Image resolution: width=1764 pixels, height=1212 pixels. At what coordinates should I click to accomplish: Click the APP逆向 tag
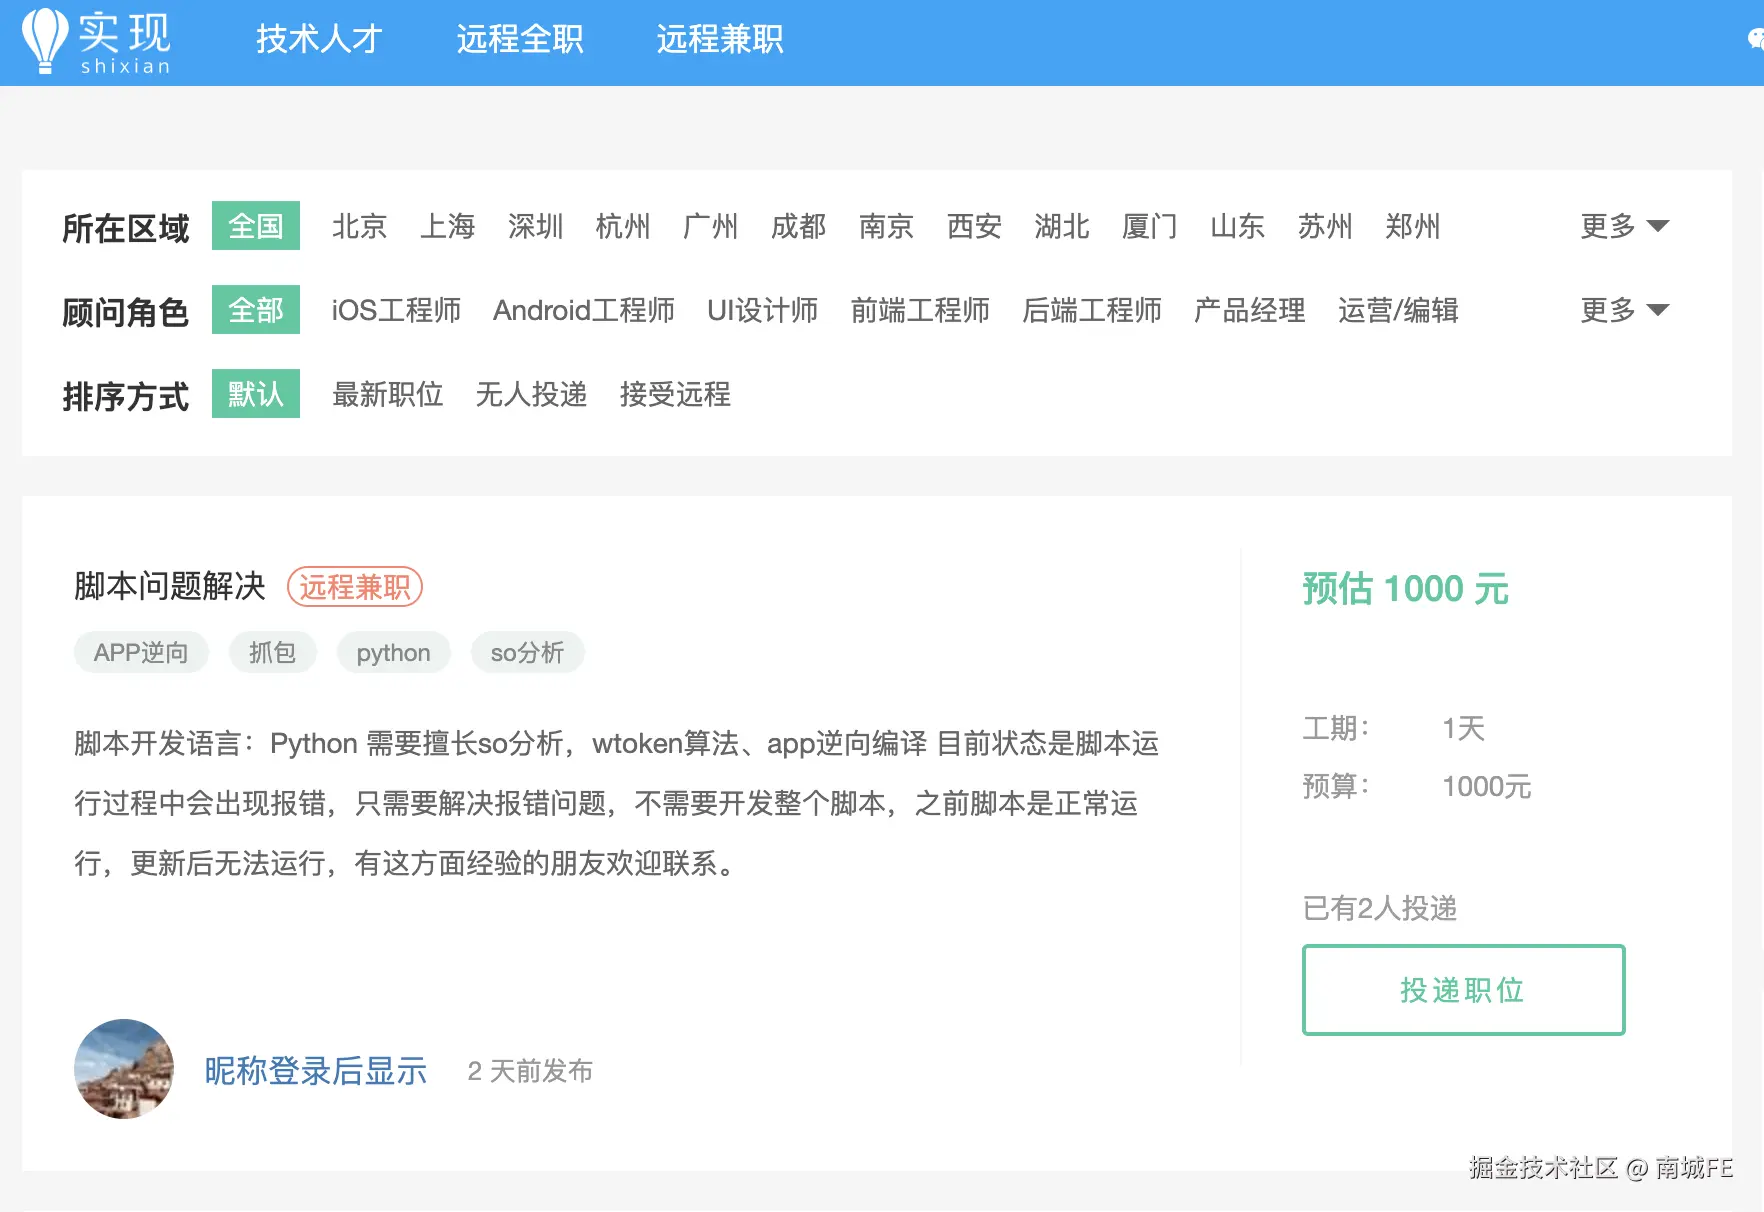coord(141,653)
